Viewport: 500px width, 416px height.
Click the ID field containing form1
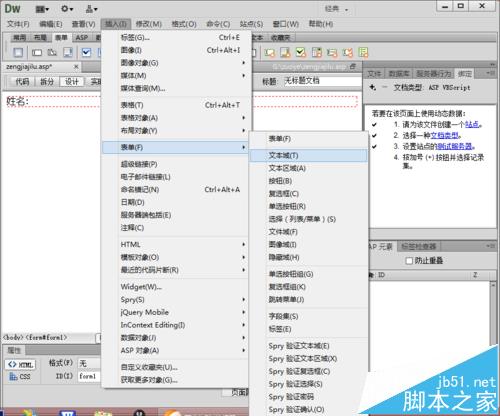click(89, 376)
